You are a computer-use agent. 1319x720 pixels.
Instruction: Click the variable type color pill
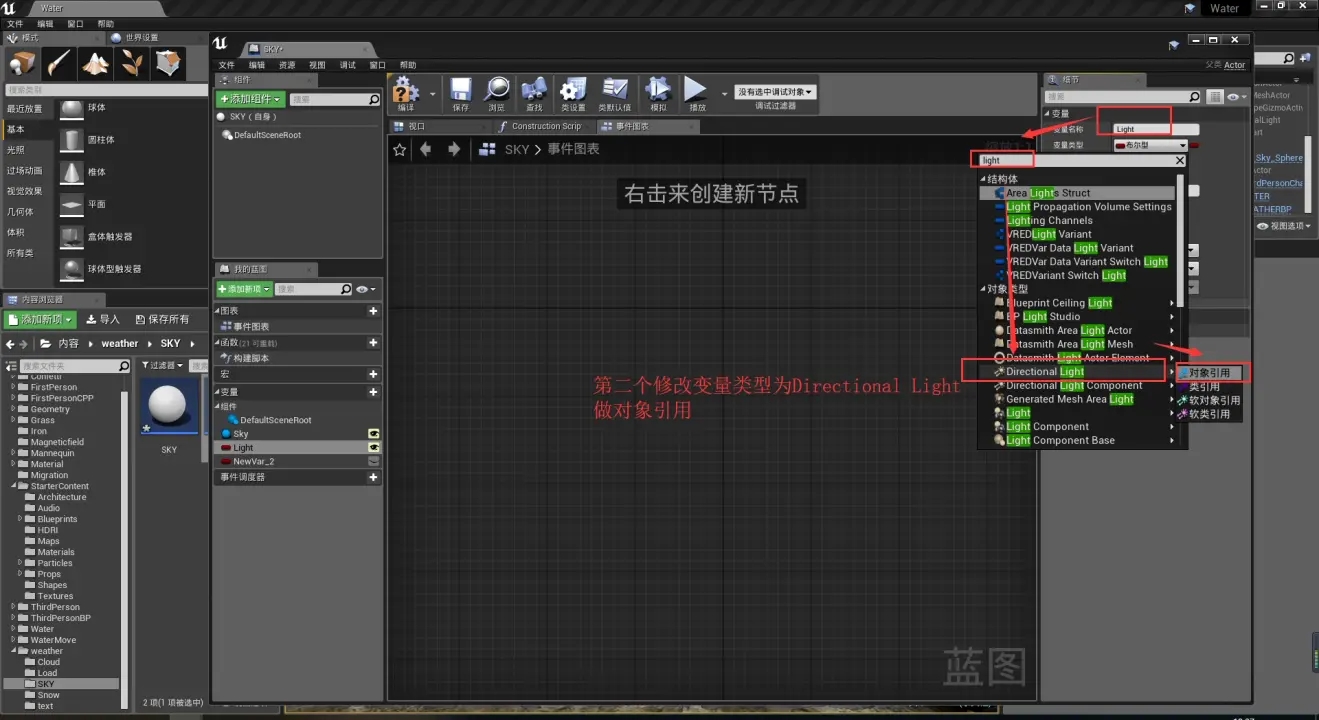[1193, 145]
